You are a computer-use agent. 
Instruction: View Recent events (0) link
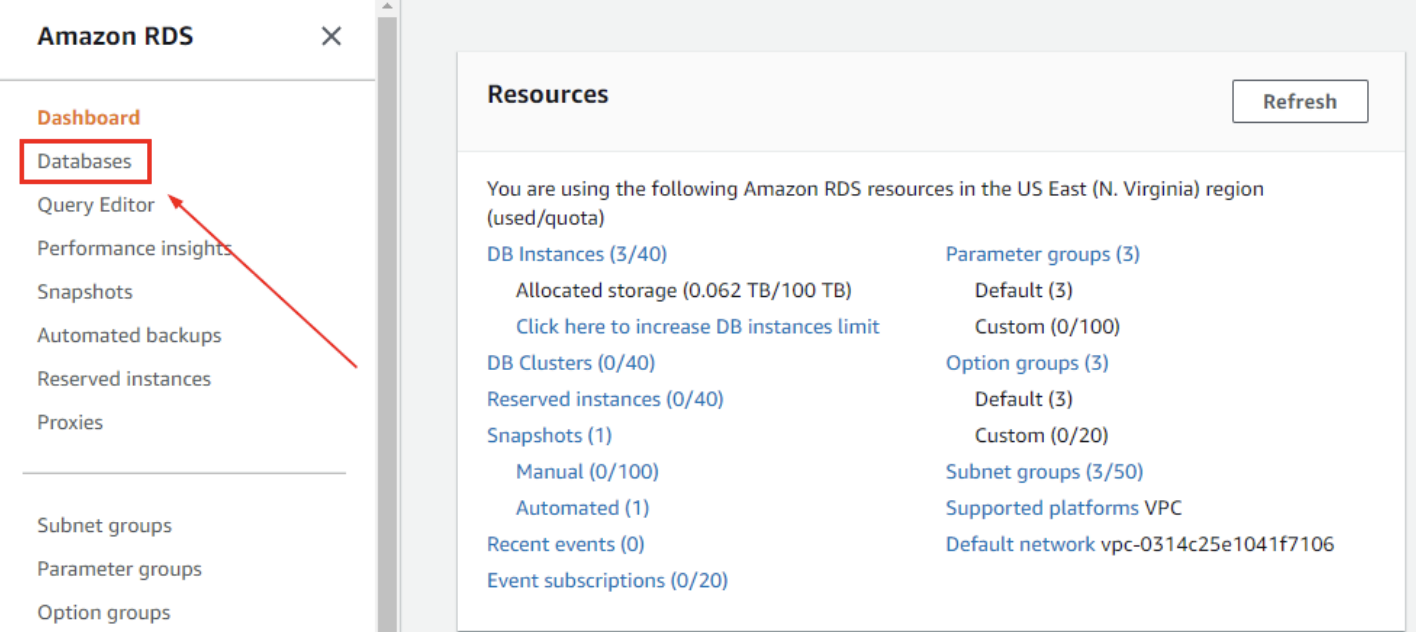click(565, 544)
